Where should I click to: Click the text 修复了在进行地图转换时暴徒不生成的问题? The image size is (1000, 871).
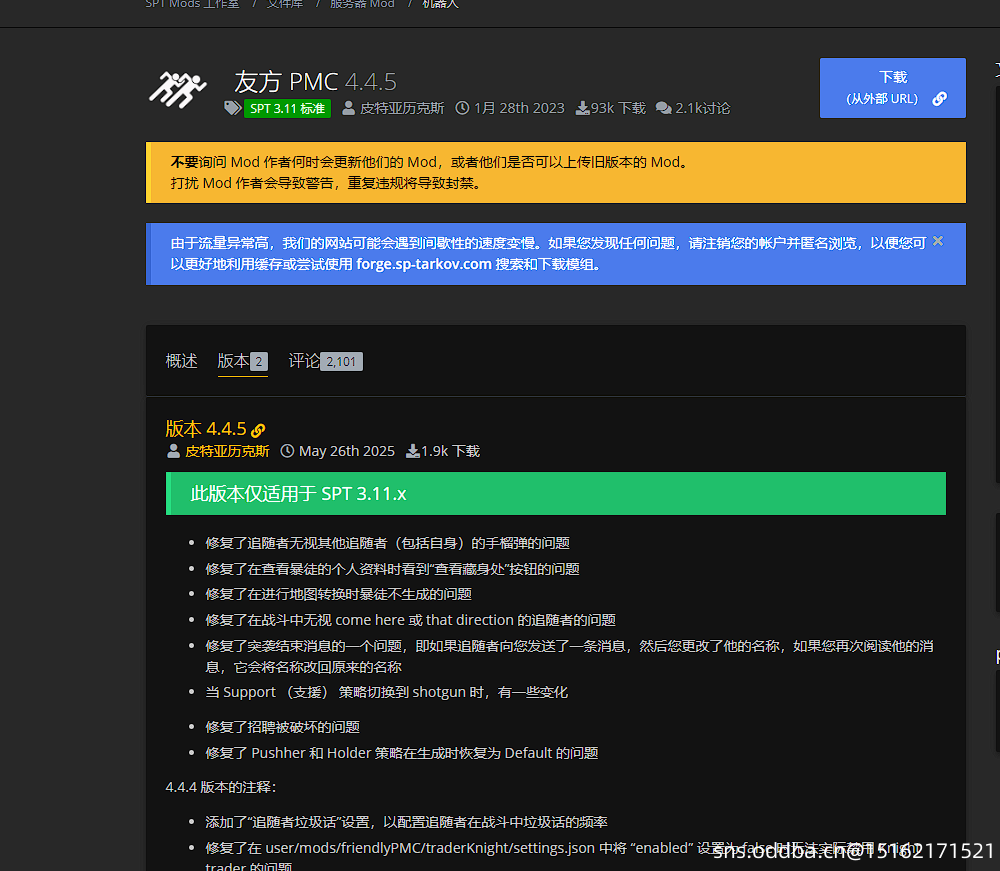(339, 594)
